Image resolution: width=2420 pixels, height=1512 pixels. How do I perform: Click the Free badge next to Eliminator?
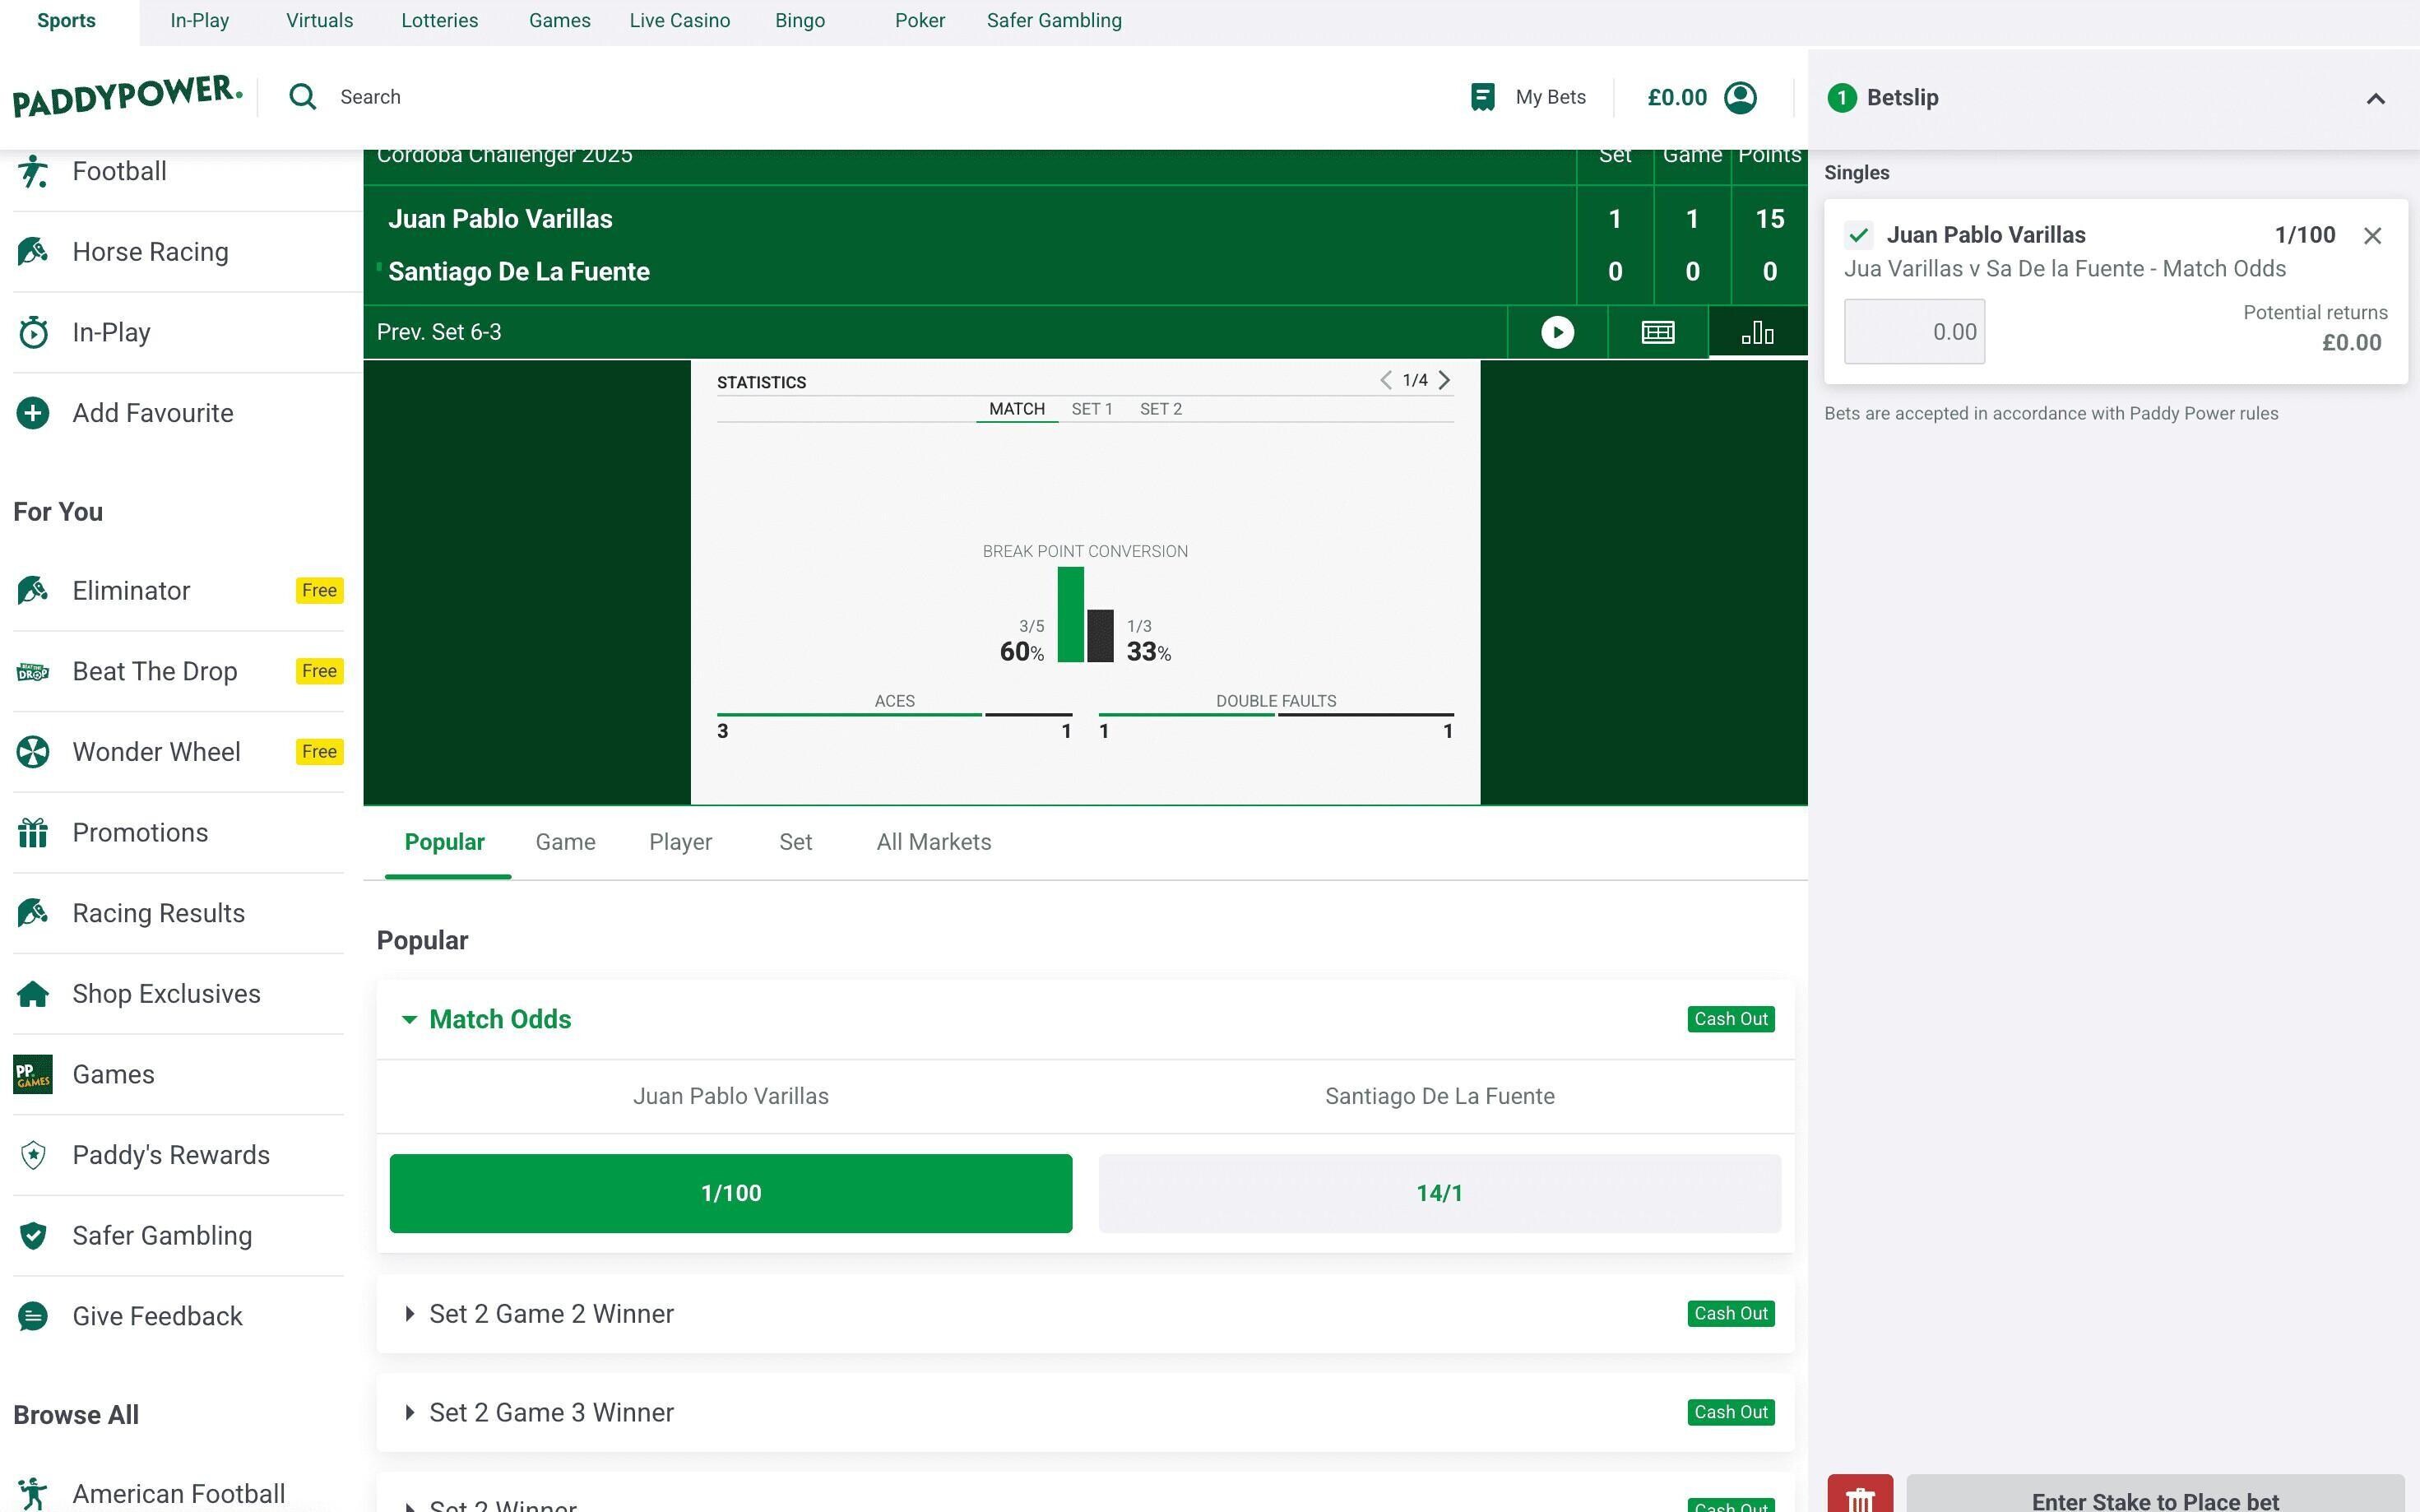(319, 590)
